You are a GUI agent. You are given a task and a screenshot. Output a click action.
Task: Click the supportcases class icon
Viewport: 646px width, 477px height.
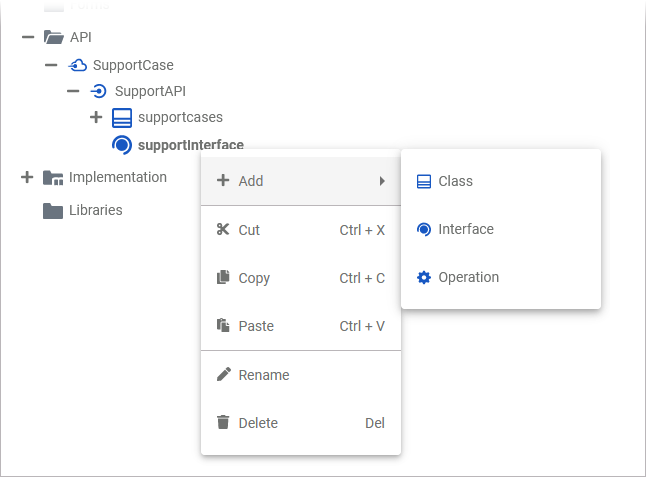[x=122, y=118]
